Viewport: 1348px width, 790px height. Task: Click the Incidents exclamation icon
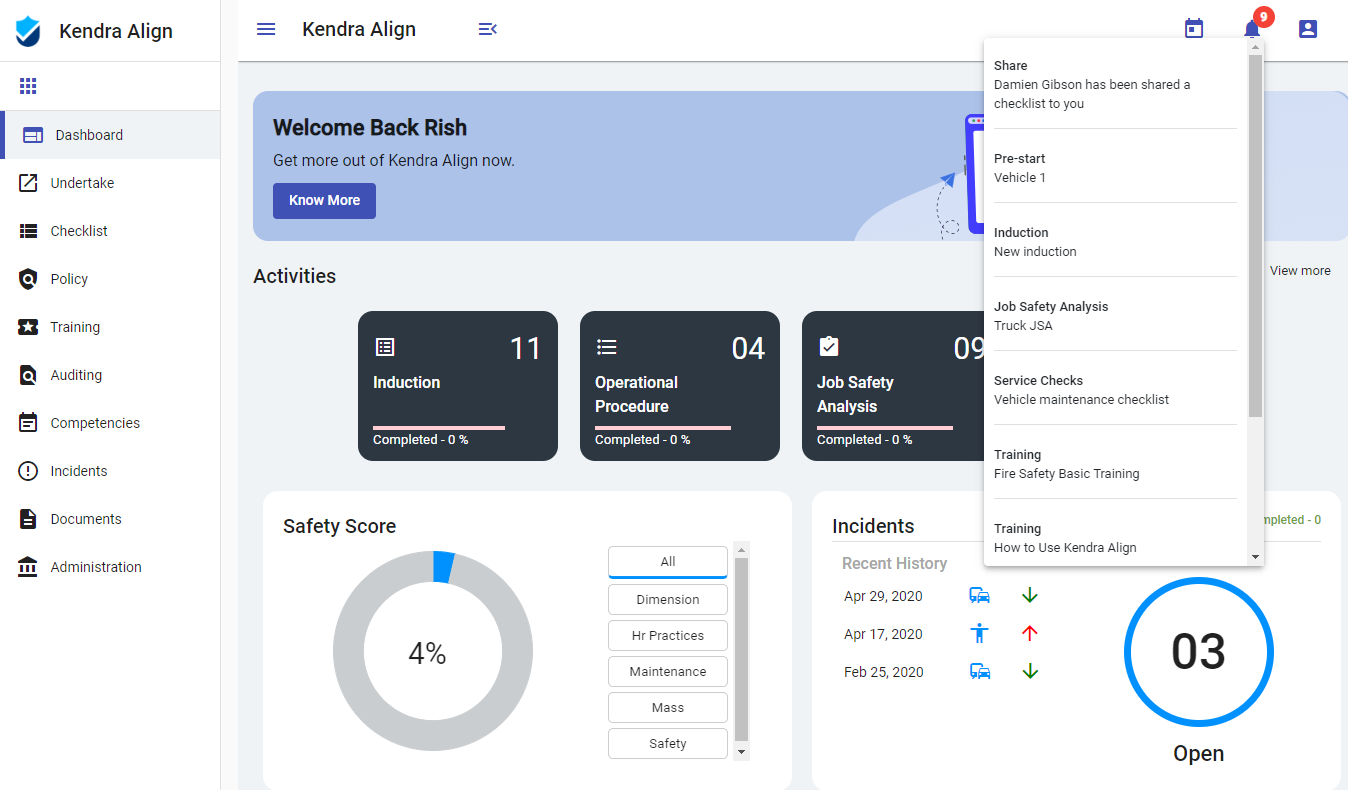[28, 471]
